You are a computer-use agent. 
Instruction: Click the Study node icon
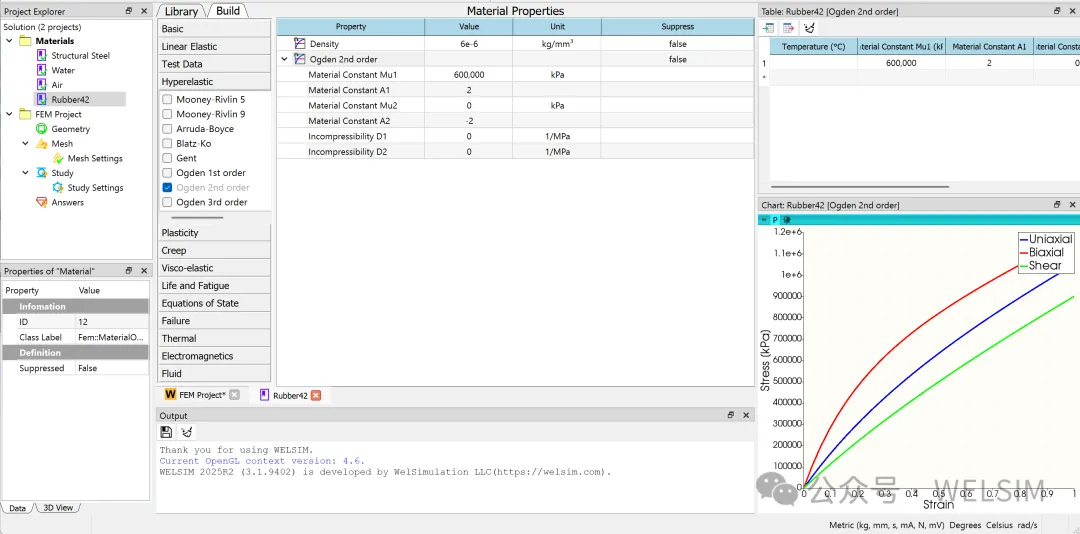pos(41,173)
